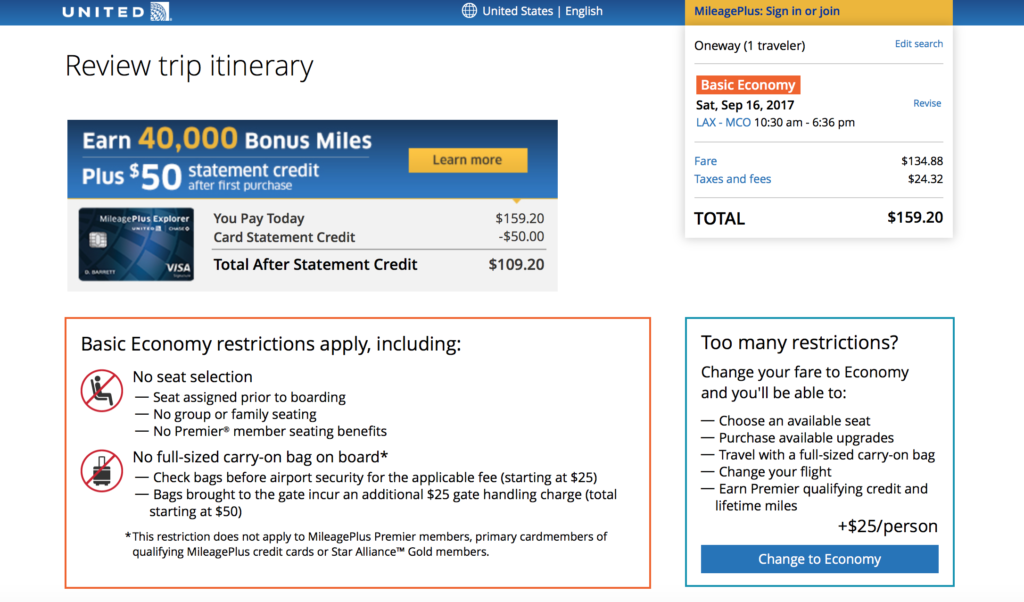Open the Edit search link
This screenshot has height=602, width=1024.
pos(918,43)
